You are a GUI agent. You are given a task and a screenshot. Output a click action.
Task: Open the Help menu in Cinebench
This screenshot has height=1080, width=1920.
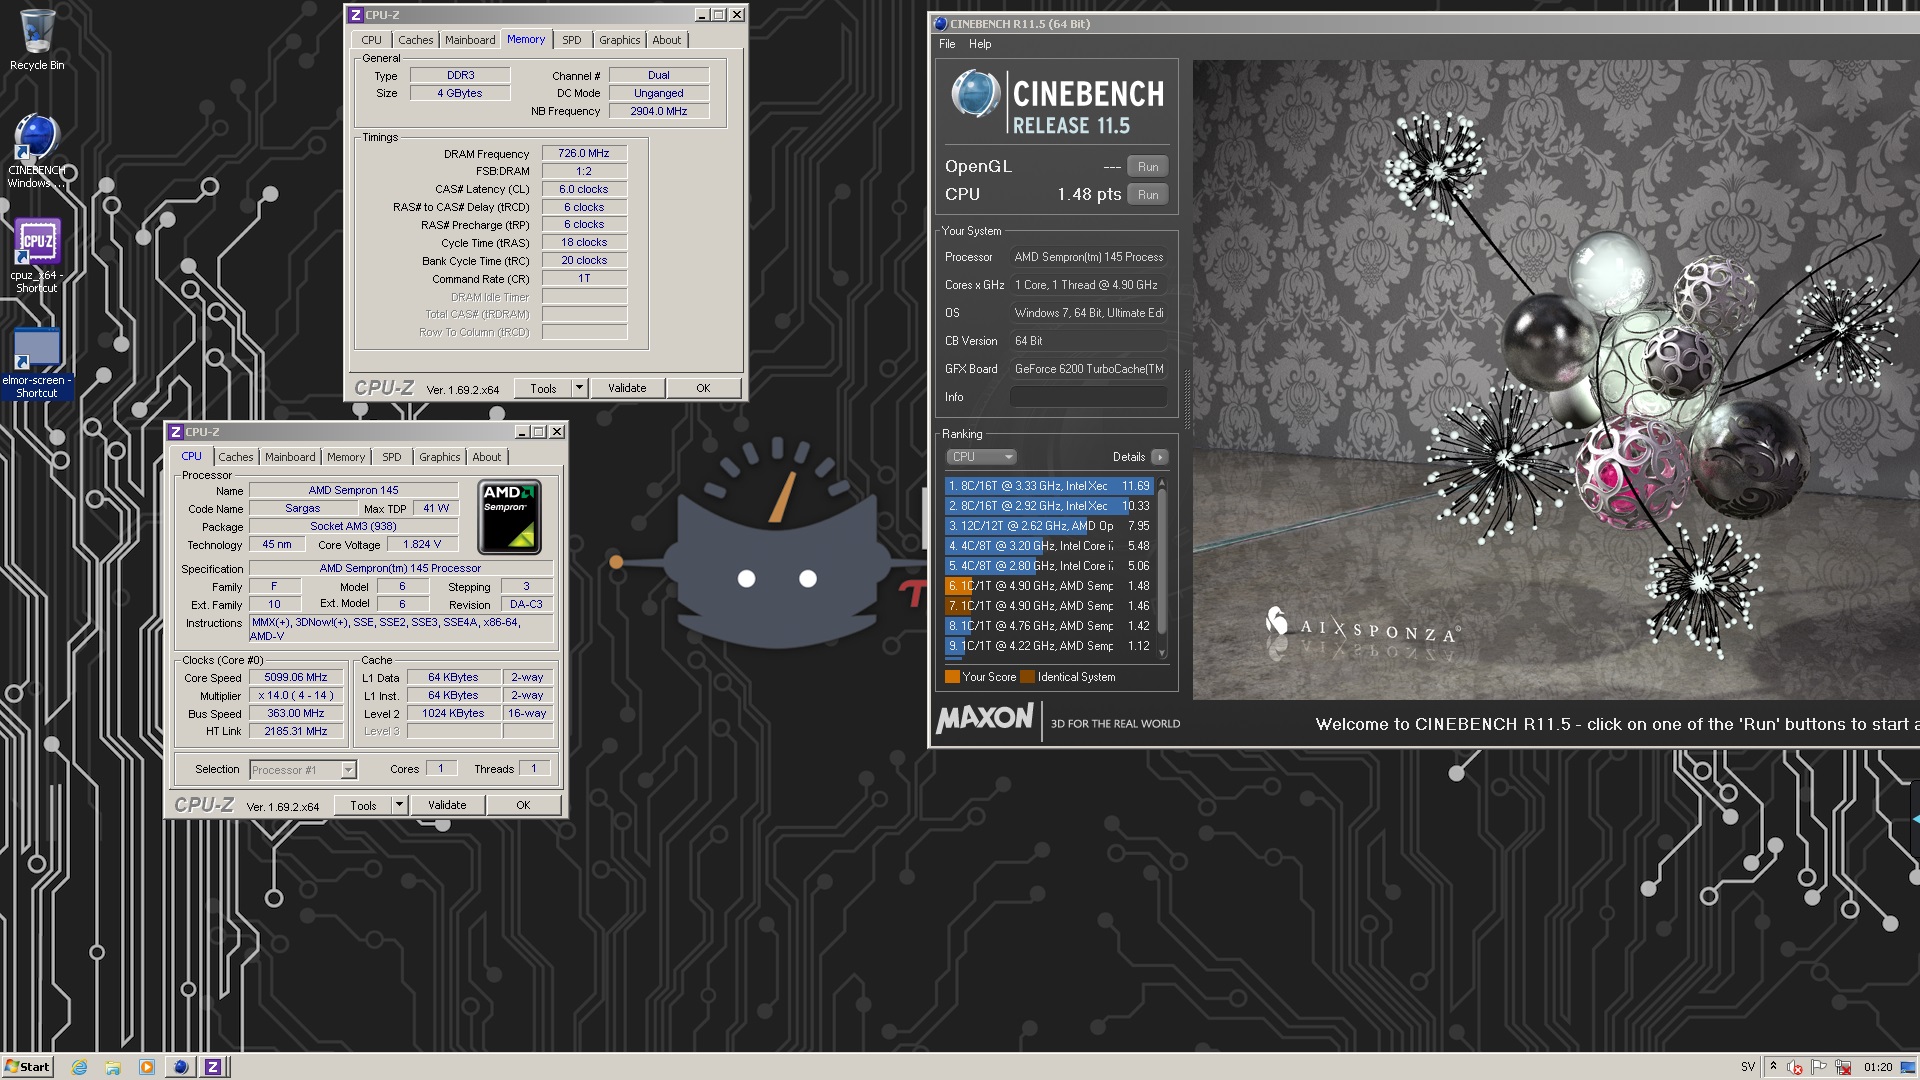[x=980, y=44]
